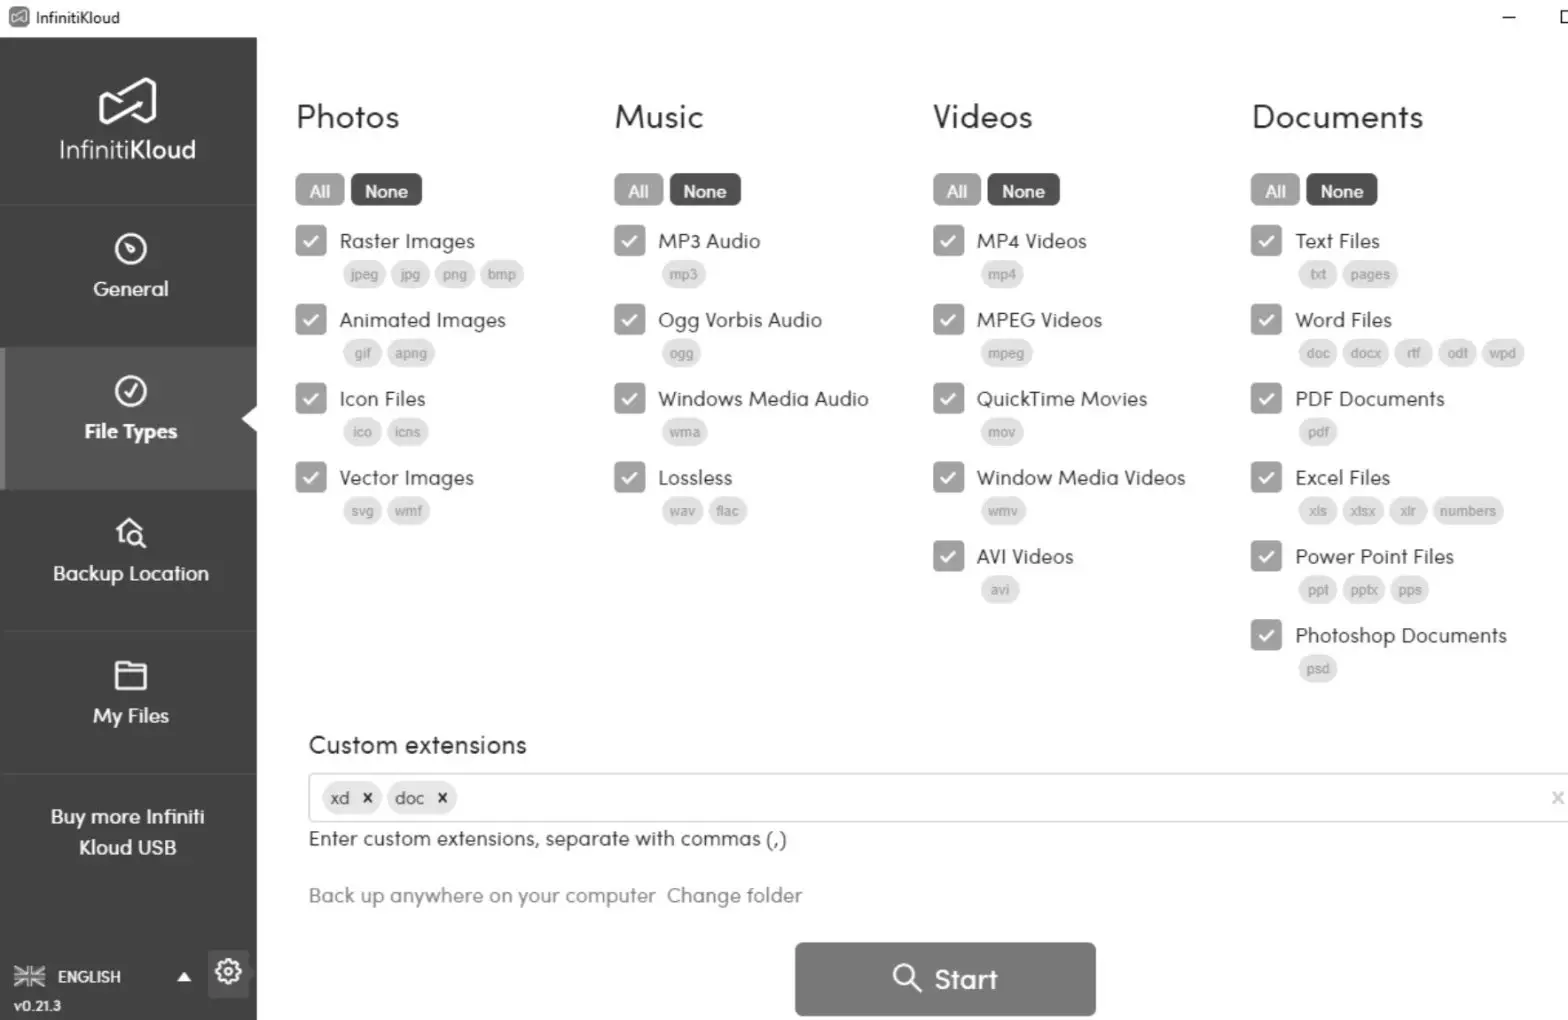Open the My Files folder icon
Image resolution: width=1568 pixels, height=1020 pixels.
click(x=131, y=675)
